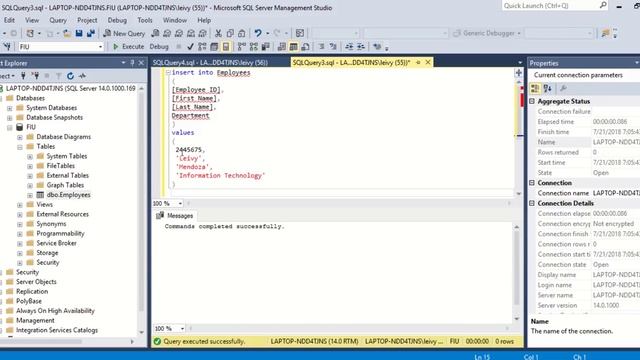Click the Decrease Indent icon

tap(349, 47)
